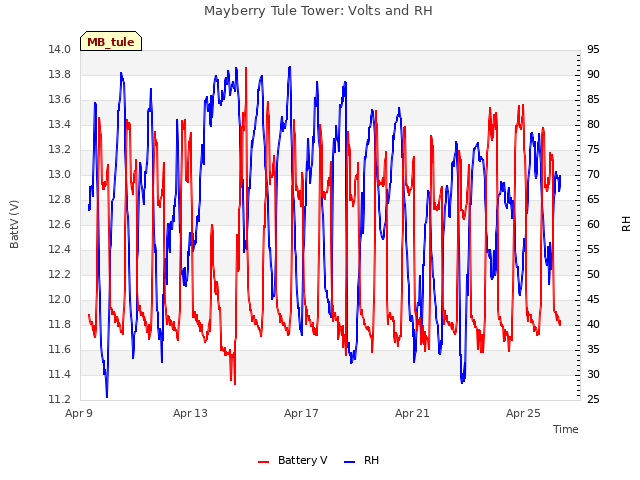Click the Apr 25 tick label
Image resolution: width=640 pixels, height=480 pixels.
pyautogui.click(x=523, y=413)
